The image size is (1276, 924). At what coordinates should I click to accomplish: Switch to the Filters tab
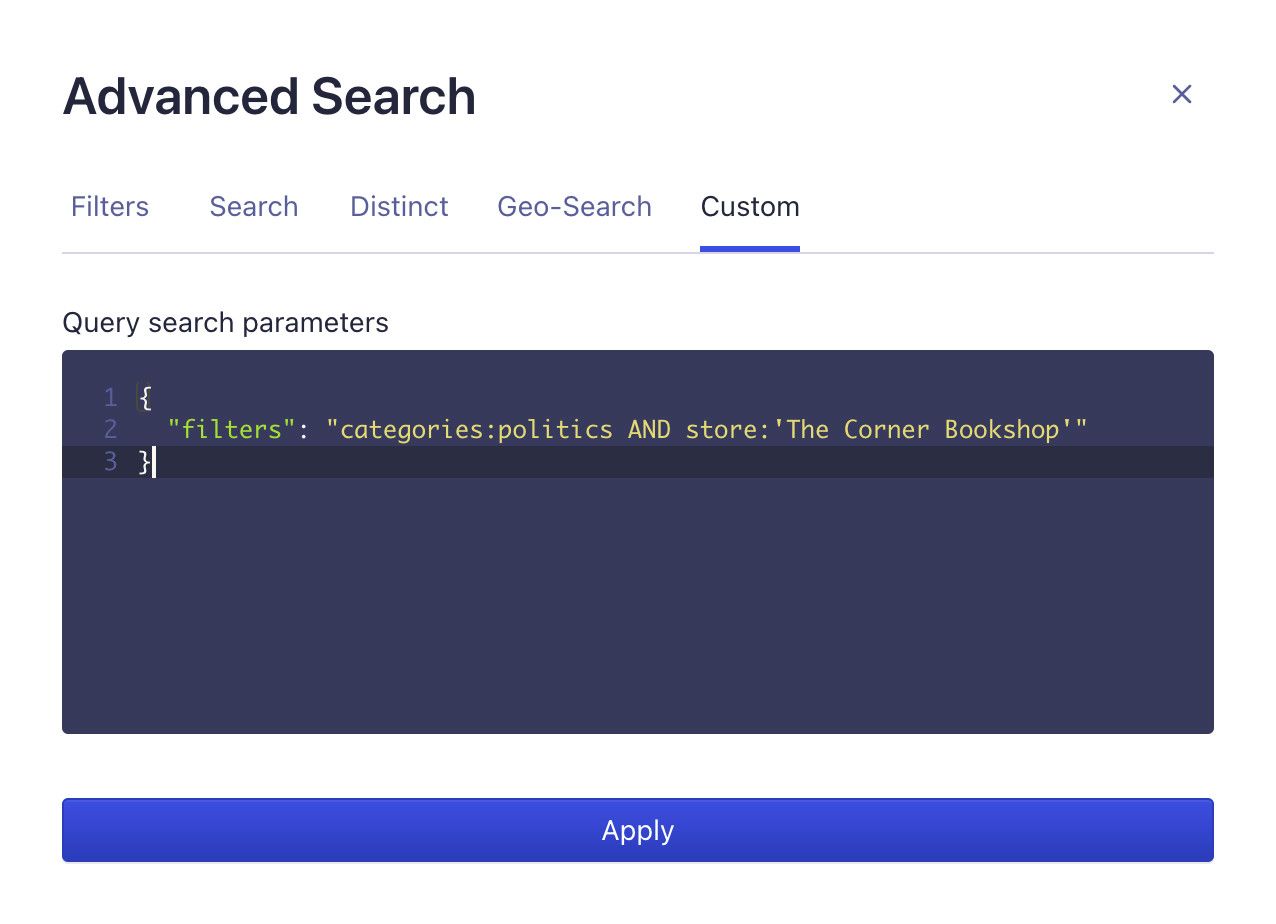[x=109, y=207]
